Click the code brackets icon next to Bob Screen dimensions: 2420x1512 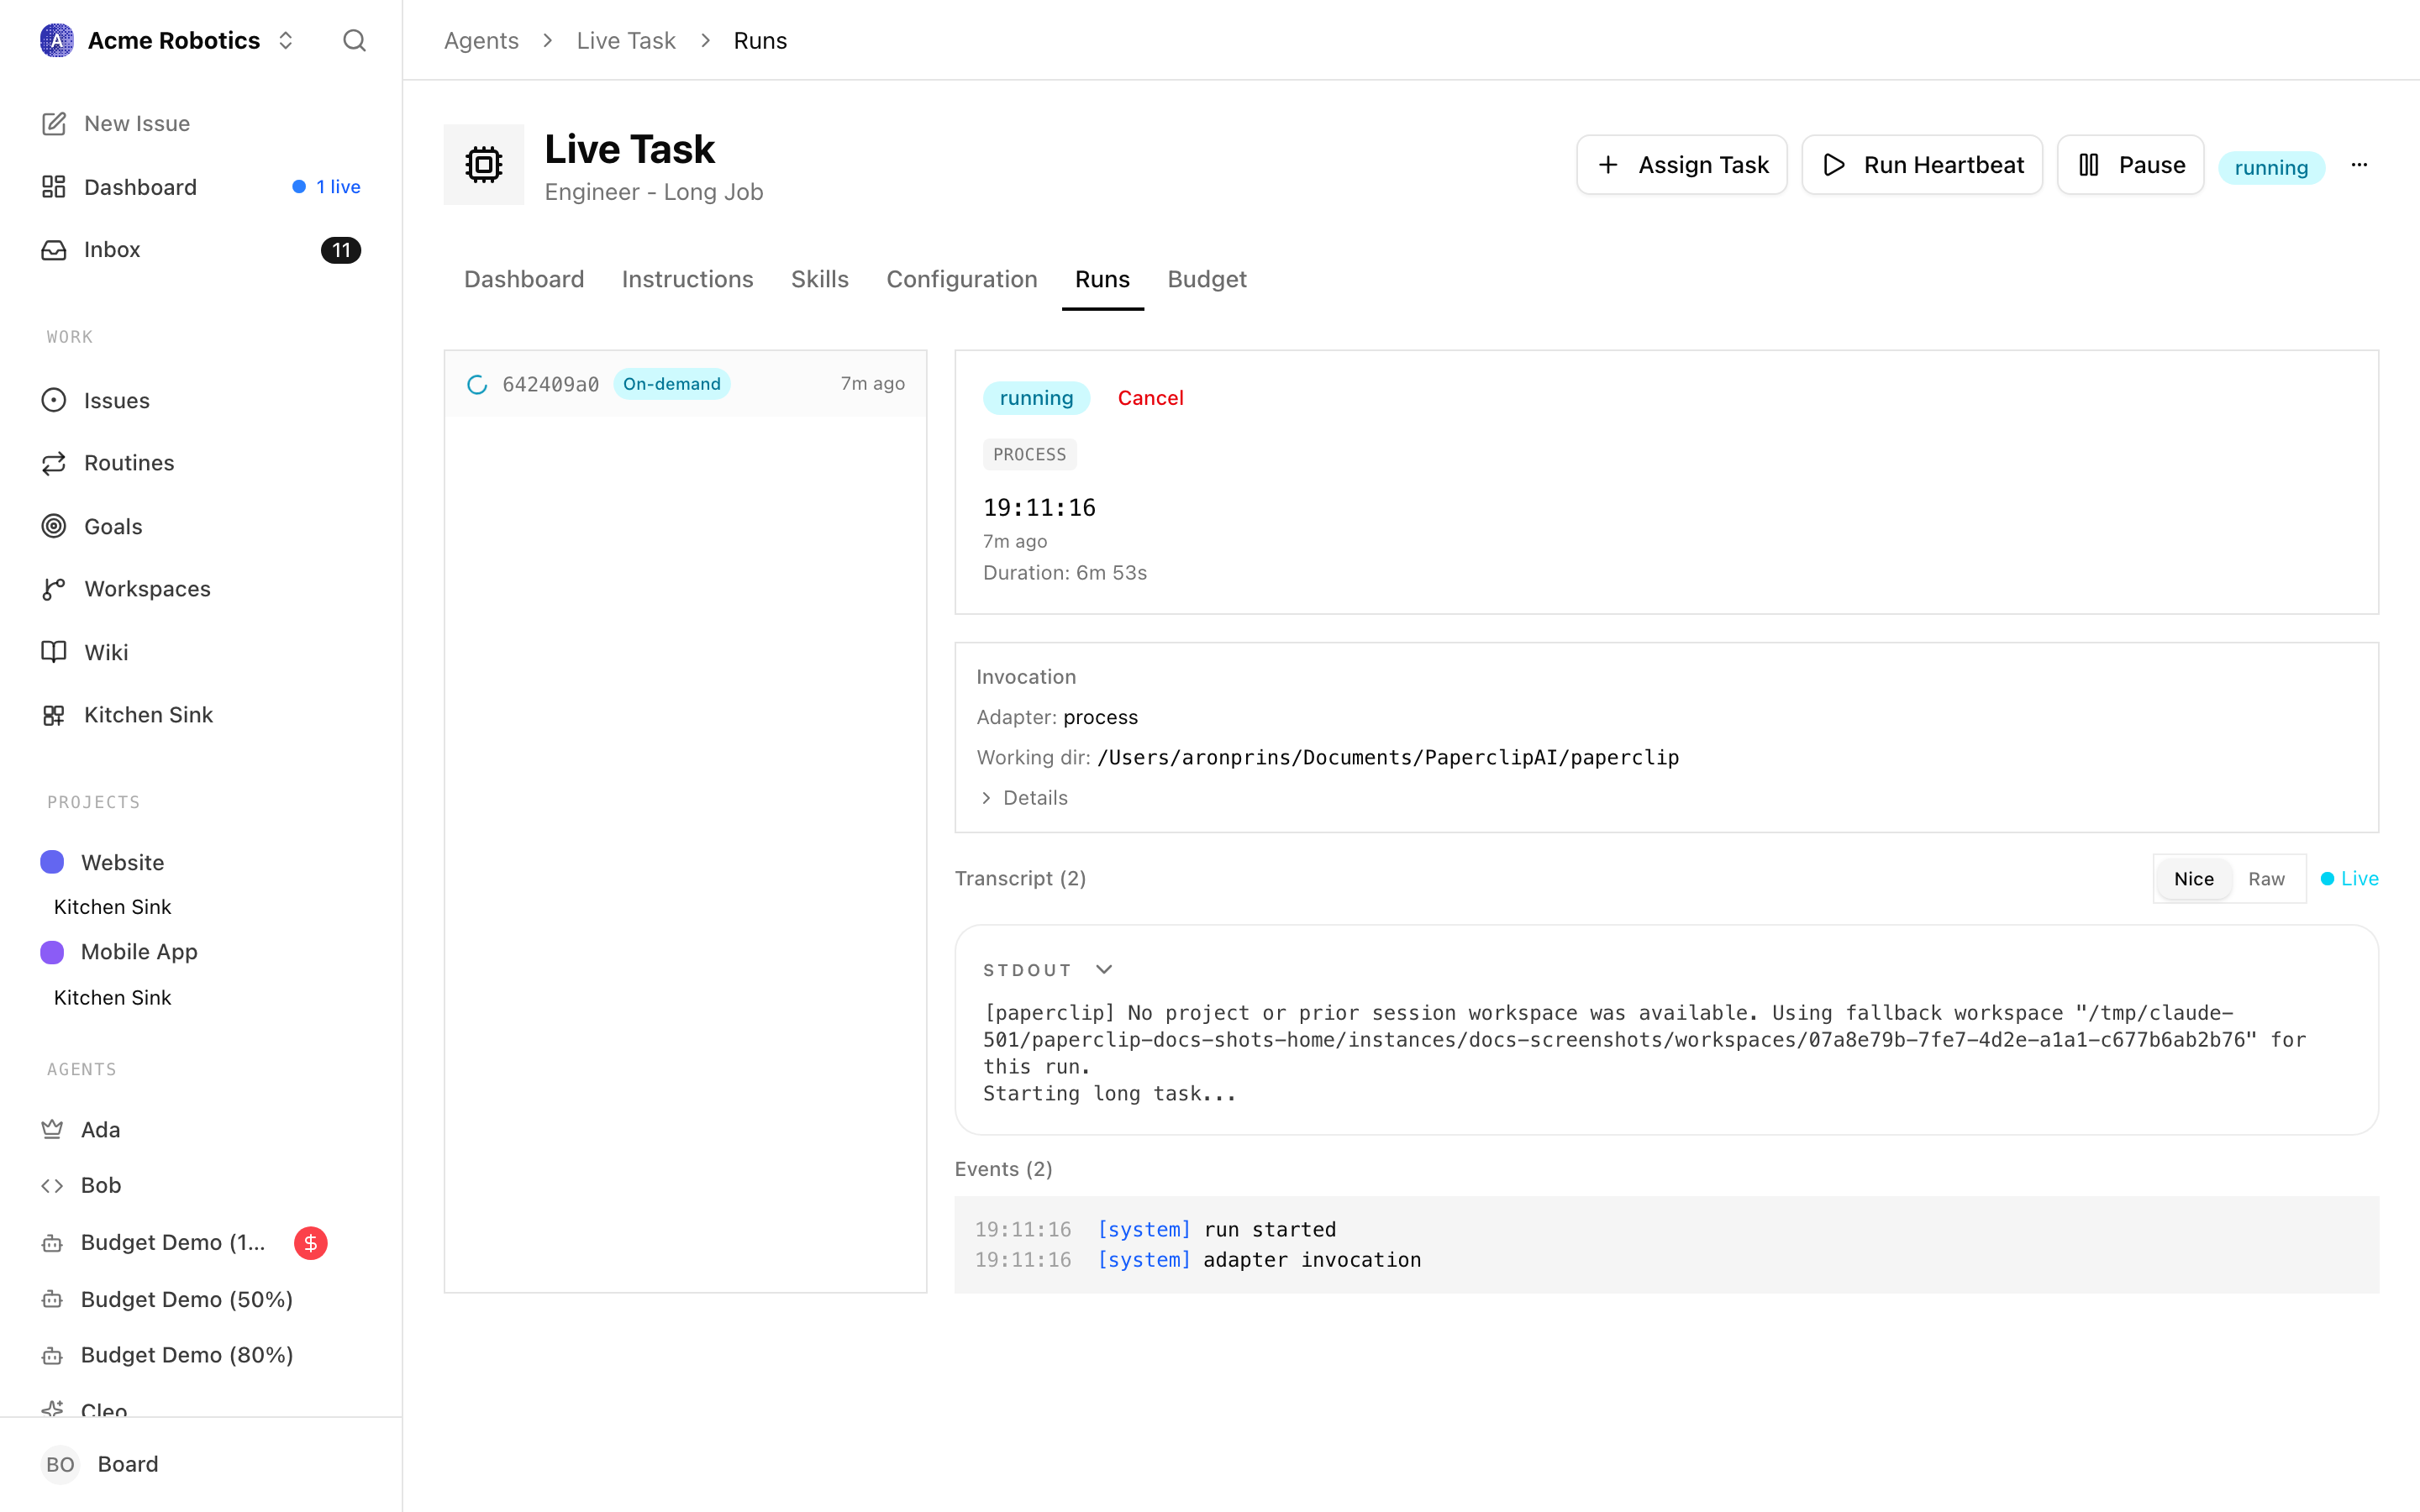tap(52, 1185)
